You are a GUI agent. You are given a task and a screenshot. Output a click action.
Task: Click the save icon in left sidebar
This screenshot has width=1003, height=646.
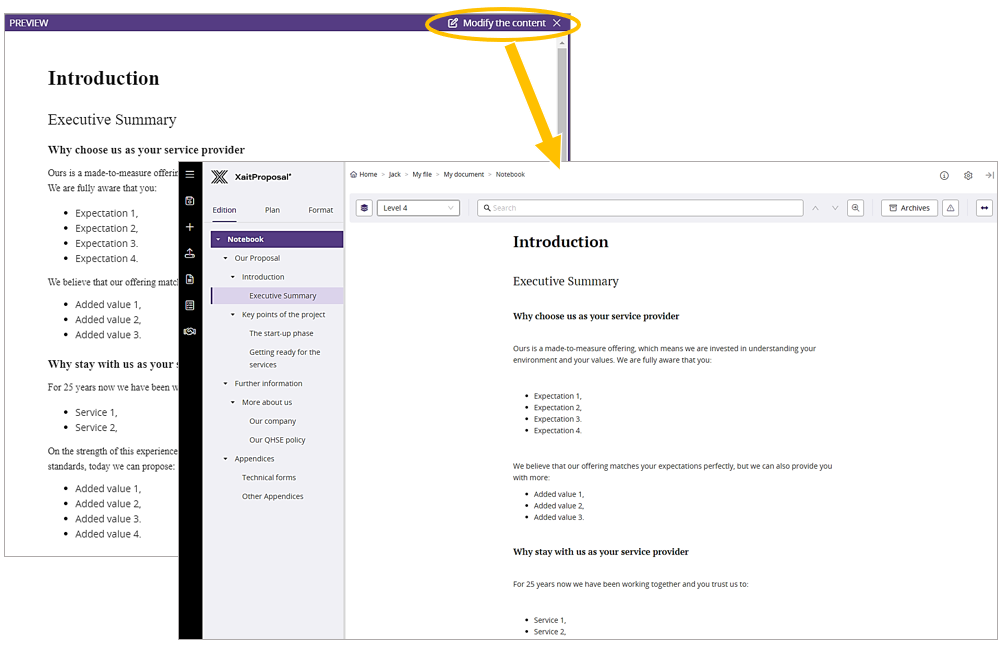tap(190, 201)
